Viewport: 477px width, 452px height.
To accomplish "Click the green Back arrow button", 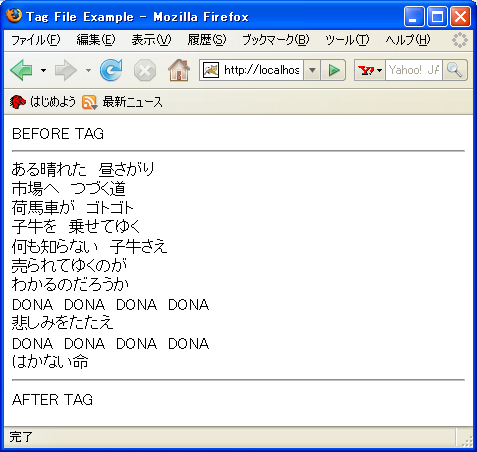I will coord(21,70).
